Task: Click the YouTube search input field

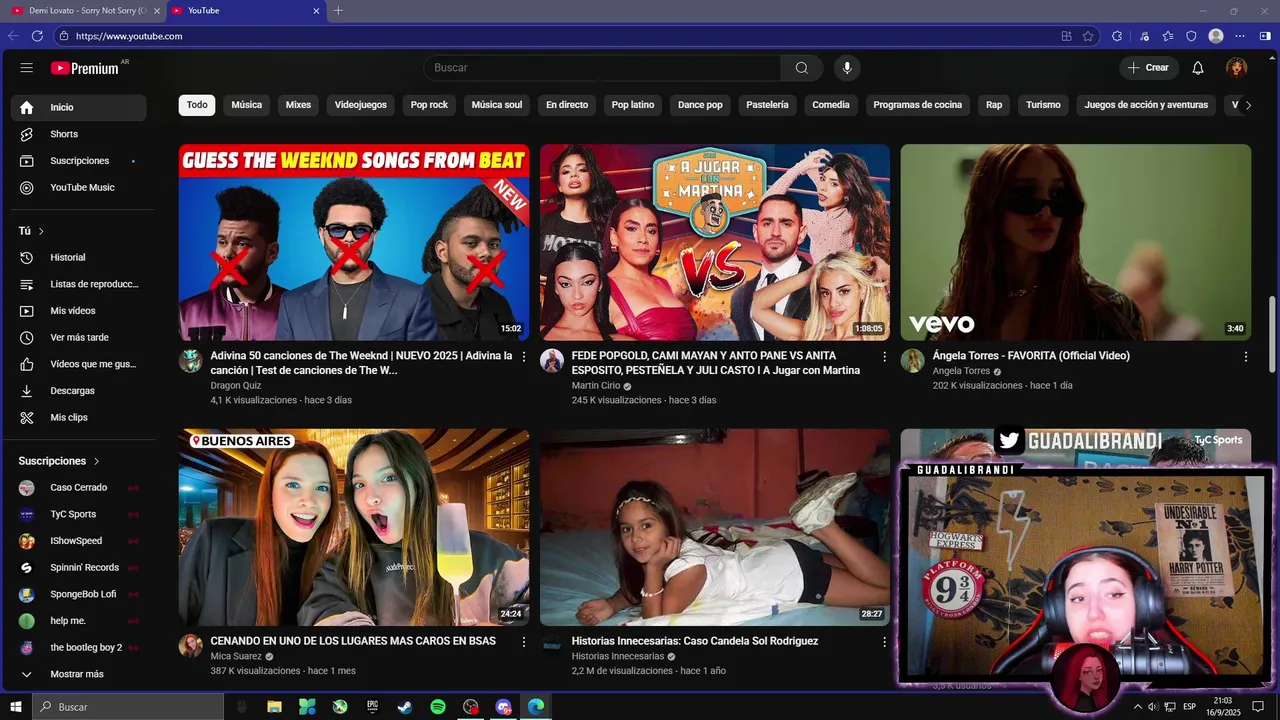Action: 602,68
